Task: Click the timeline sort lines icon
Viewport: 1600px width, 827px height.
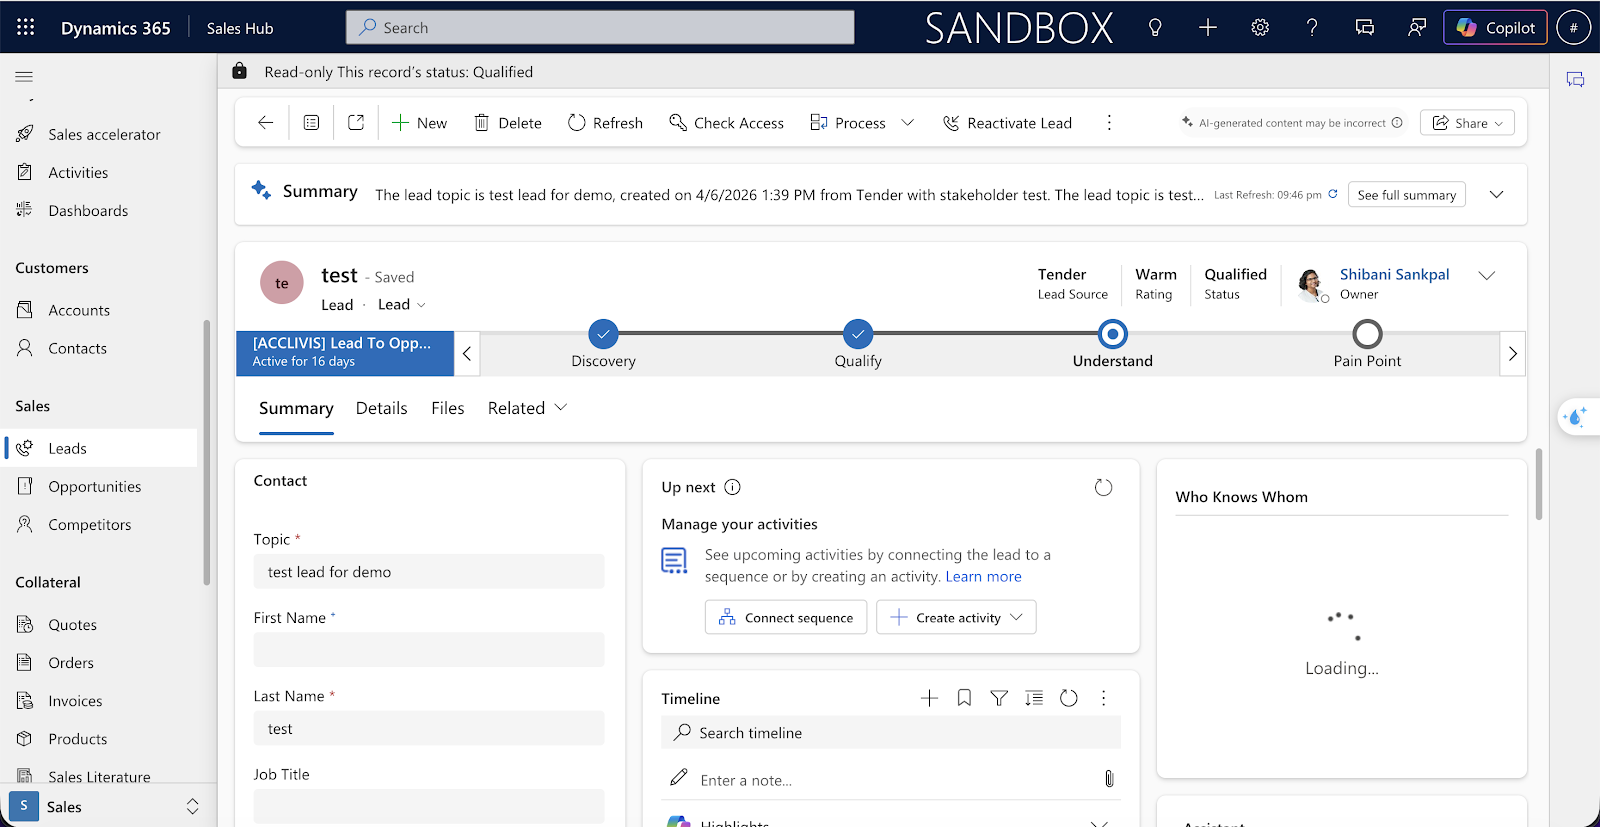Action: 1034,698
